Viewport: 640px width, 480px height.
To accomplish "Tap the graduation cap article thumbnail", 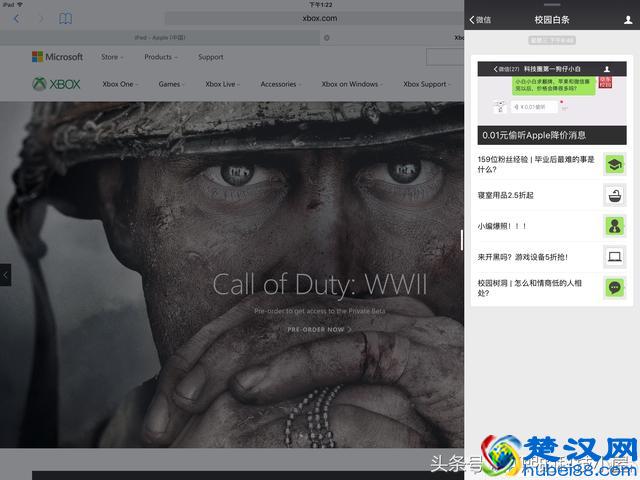I will (x=614, y=164).
